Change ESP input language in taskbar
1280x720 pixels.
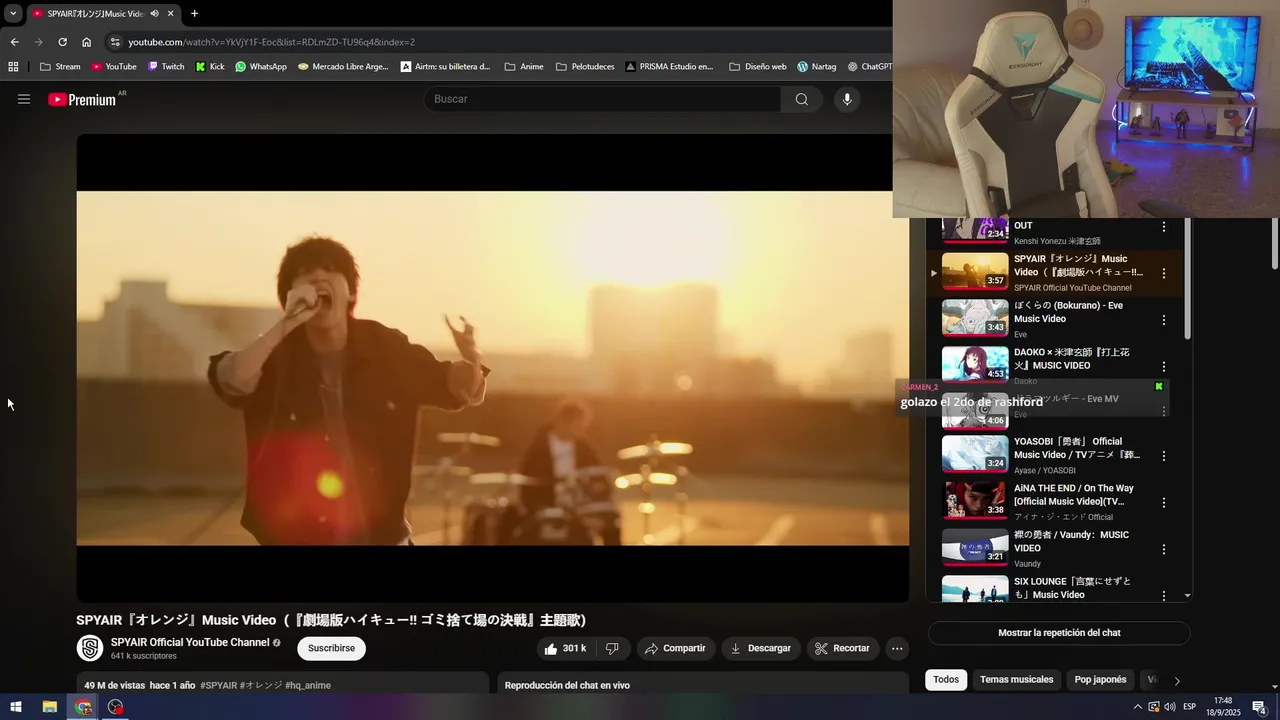coord(1189,707)
